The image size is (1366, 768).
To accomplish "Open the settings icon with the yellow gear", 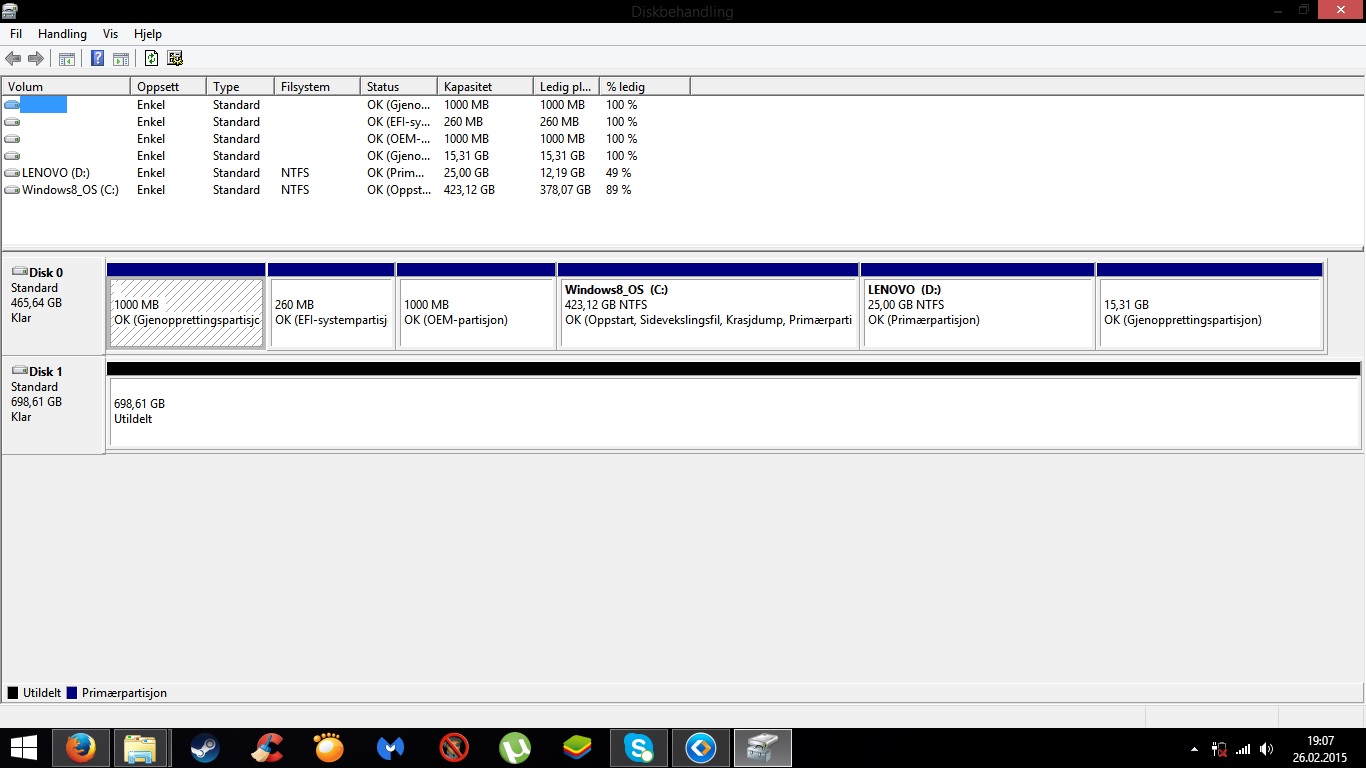I will pyautogui.click(x=175, y=59).
